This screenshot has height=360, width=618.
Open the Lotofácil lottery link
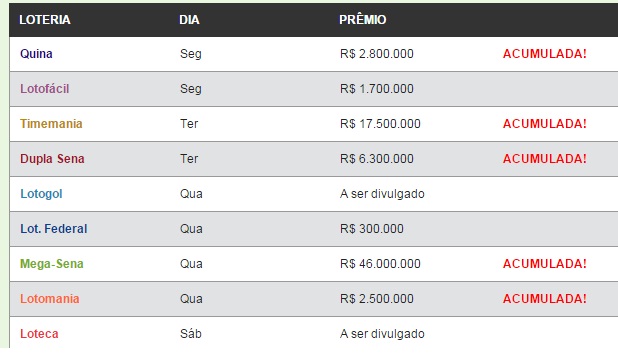[45, 89]
